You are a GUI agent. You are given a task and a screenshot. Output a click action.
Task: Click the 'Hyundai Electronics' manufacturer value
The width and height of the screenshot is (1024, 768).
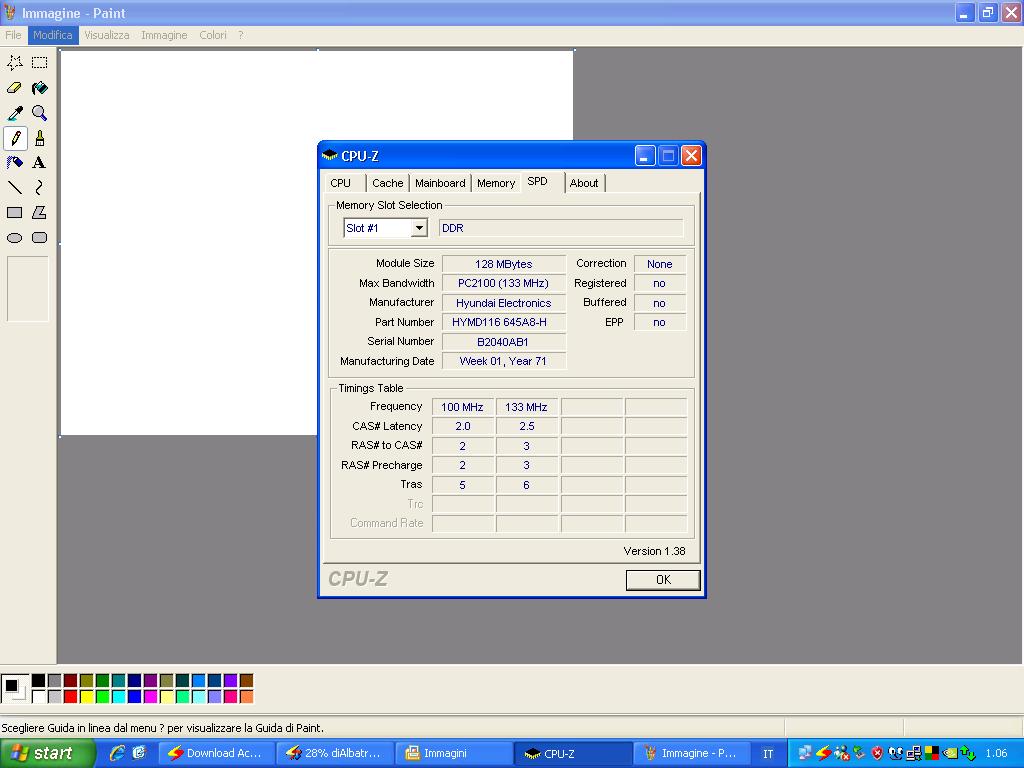504,303
